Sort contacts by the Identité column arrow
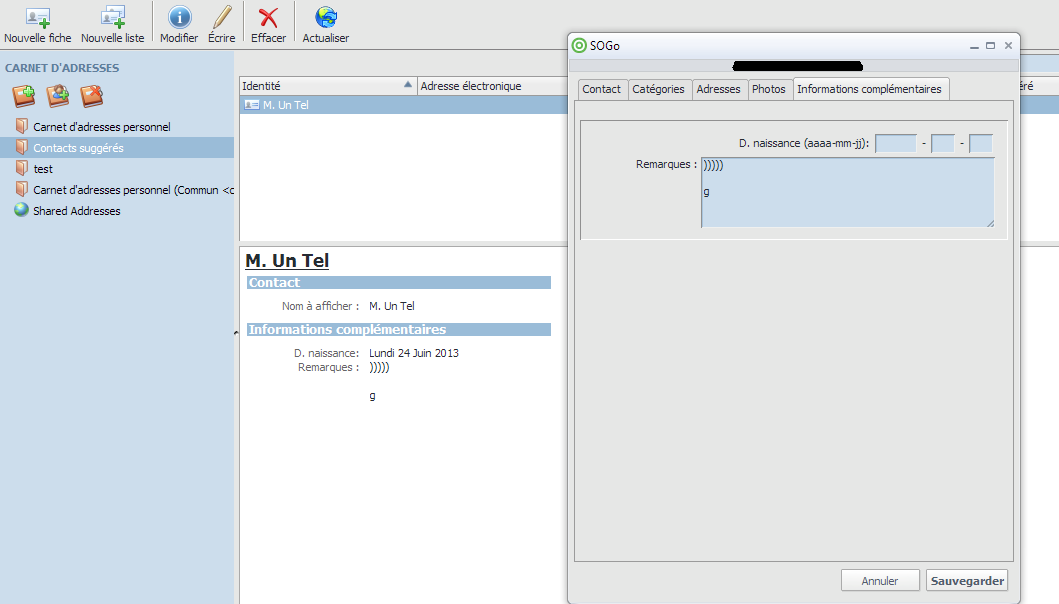The height and width of the screenshot is (604, 1059). [x=407, y=86]
